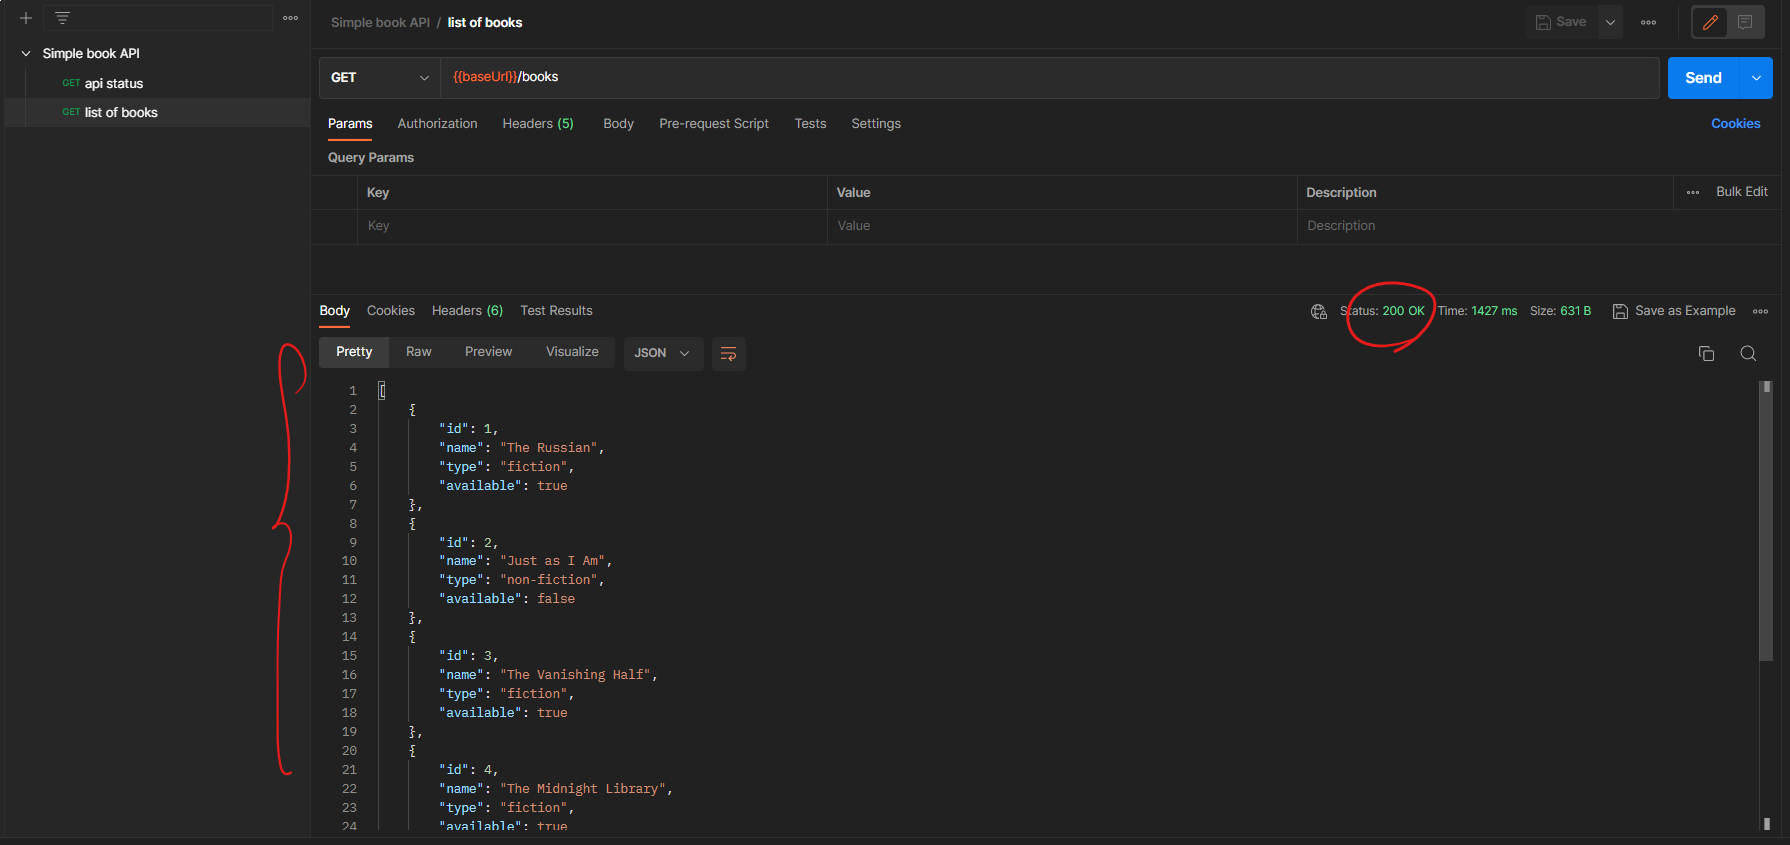Click "The Russian" value text
The image size is (1790, 845).
(548, 448)
